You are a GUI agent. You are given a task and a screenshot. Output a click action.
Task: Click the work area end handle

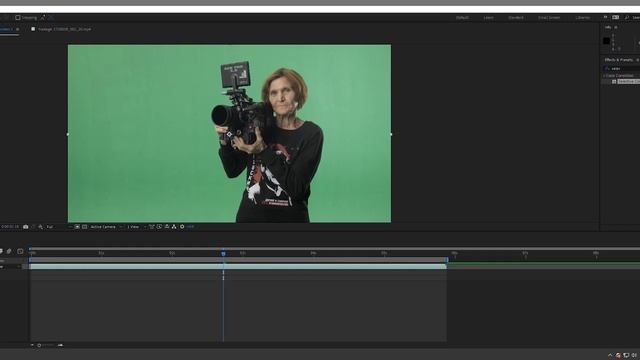(447, 260)
